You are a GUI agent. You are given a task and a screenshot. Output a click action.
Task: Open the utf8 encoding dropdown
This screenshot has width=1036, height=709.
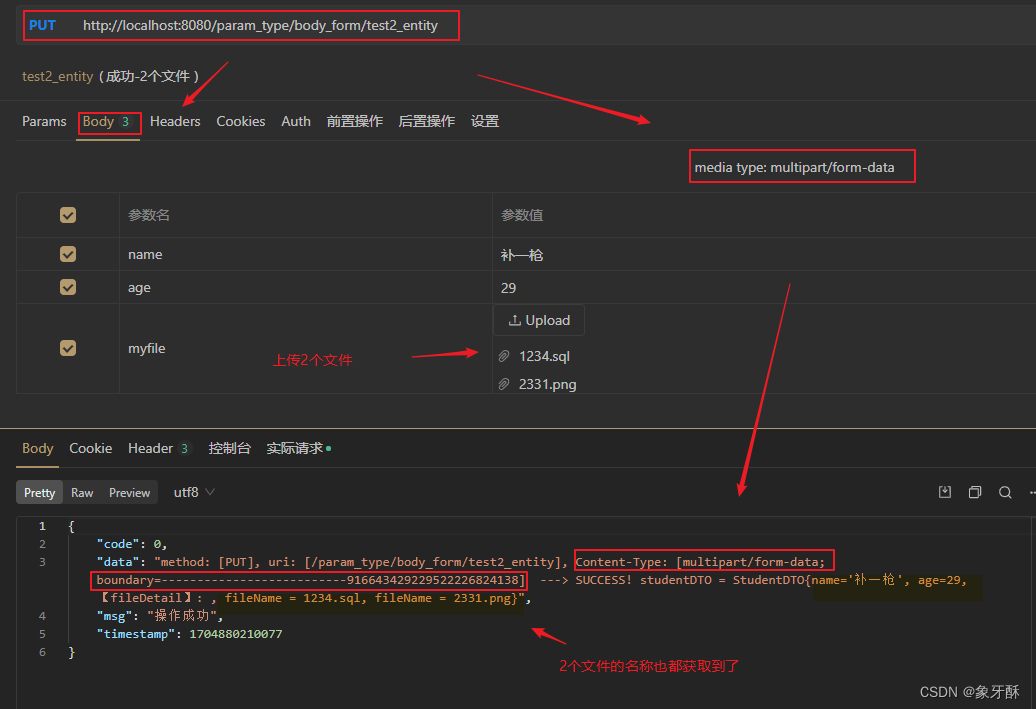(x=194, y=492)
